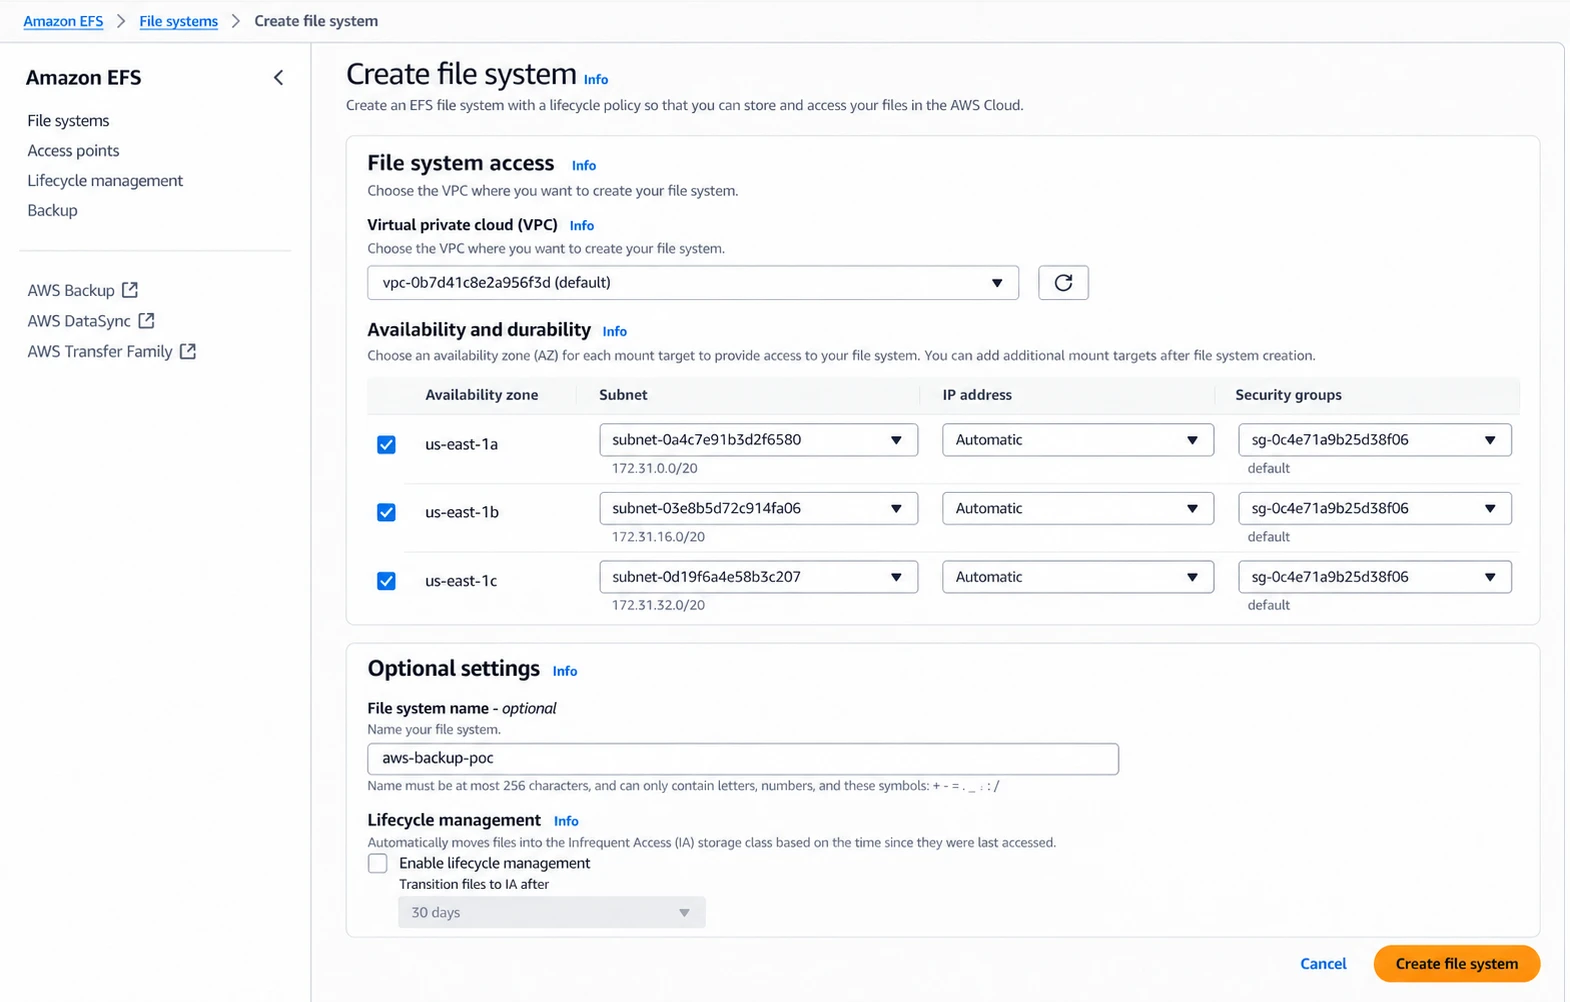Go to File systems in sidebar
This screenshot has width=1570, height=1002.
(x=68, y=121)
